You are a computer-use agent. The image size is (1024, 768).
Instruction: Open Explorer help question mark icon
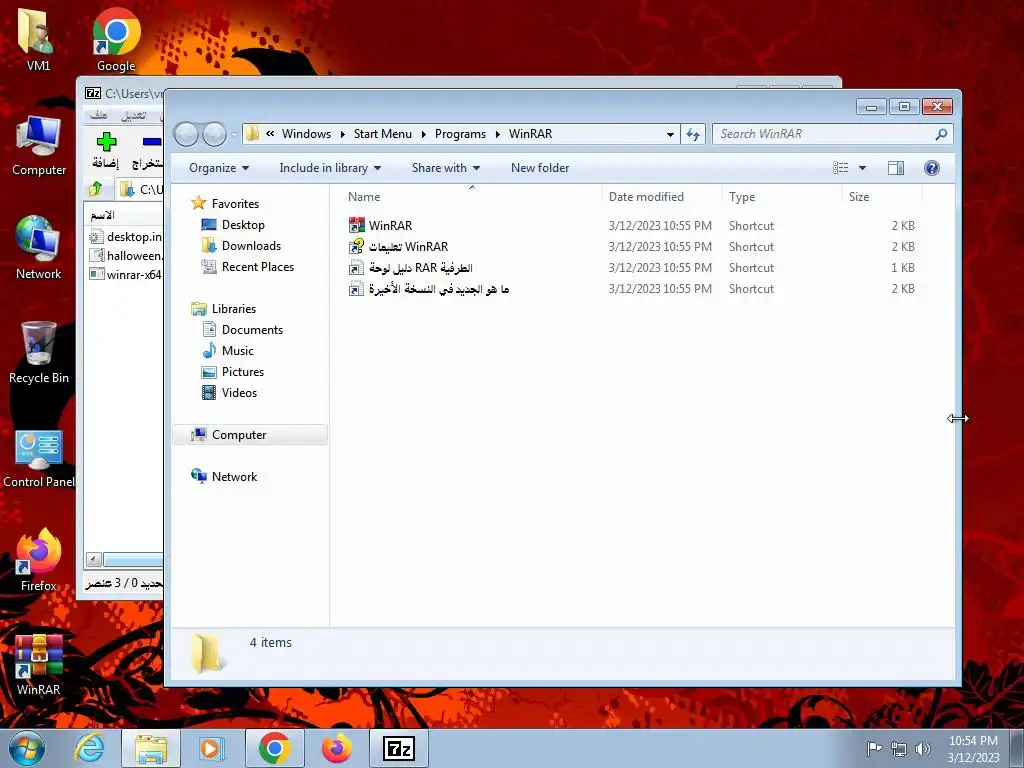click(x=932, y=168)
